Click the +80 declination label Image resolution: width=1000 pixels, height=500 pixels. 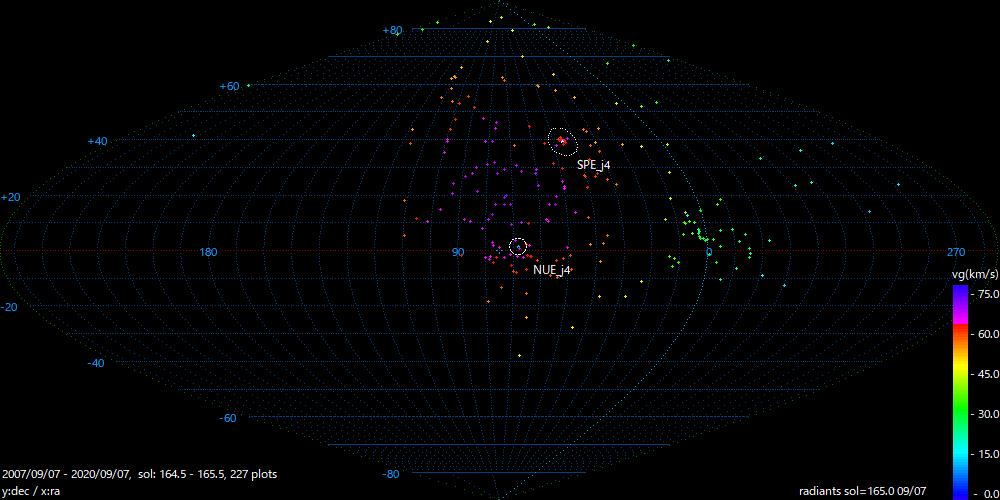point(392,31)
